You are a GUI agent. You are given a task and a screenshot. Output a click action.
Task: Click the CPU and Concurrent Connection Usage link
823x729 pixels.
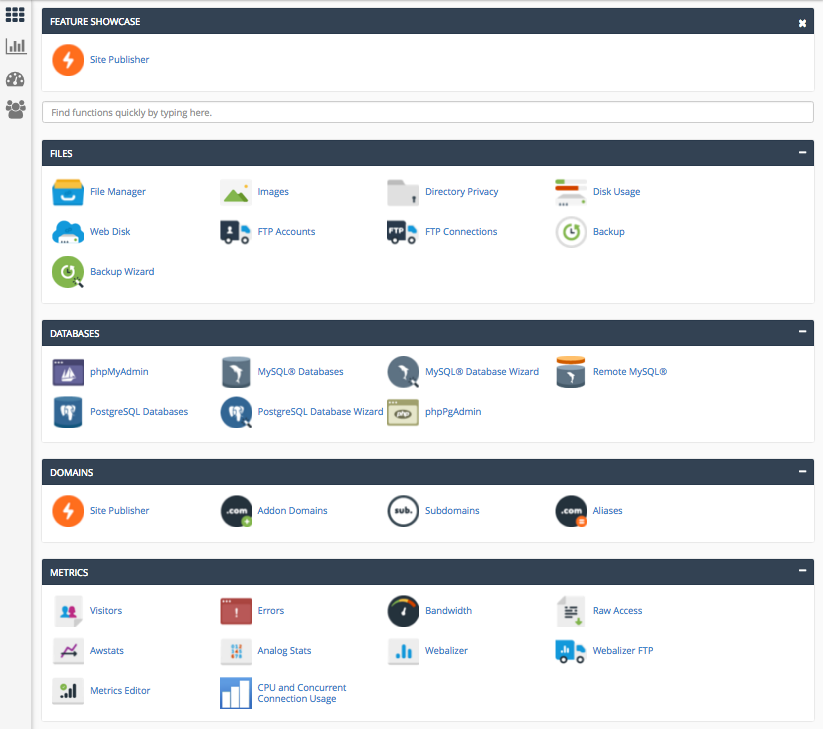301,693
